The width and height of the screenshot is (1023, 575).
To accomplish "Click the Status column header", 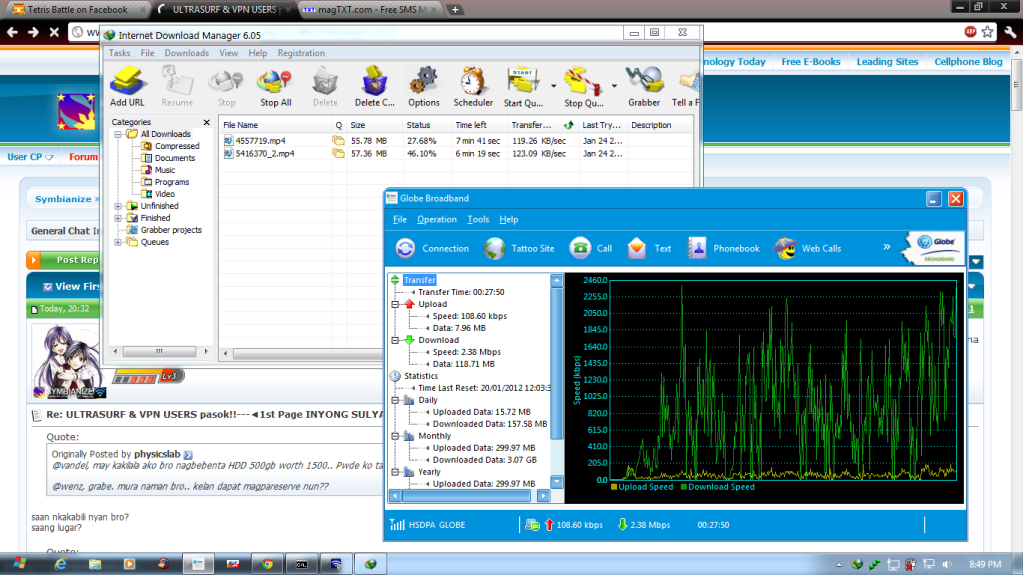I will pyautogui.click(x=427, y=125).
